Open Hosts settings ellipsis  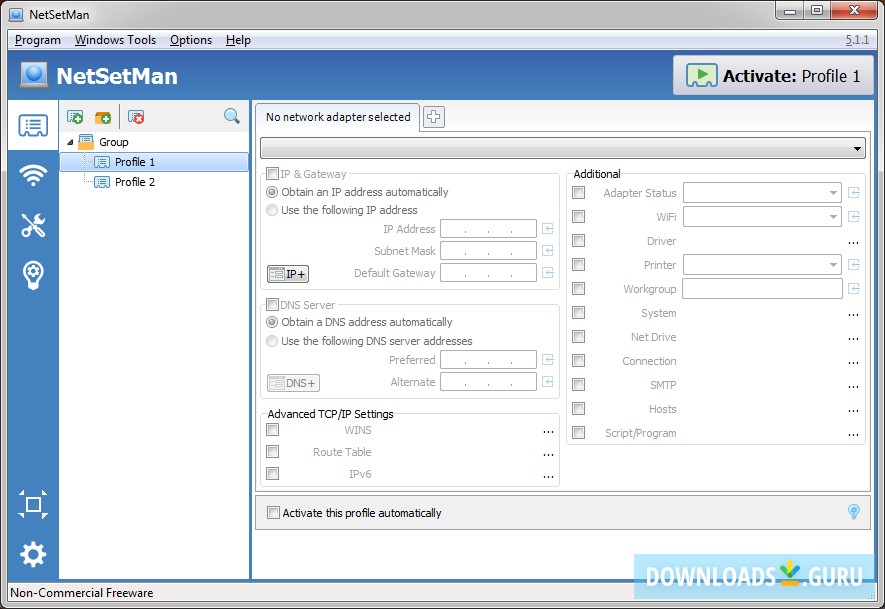853,409
